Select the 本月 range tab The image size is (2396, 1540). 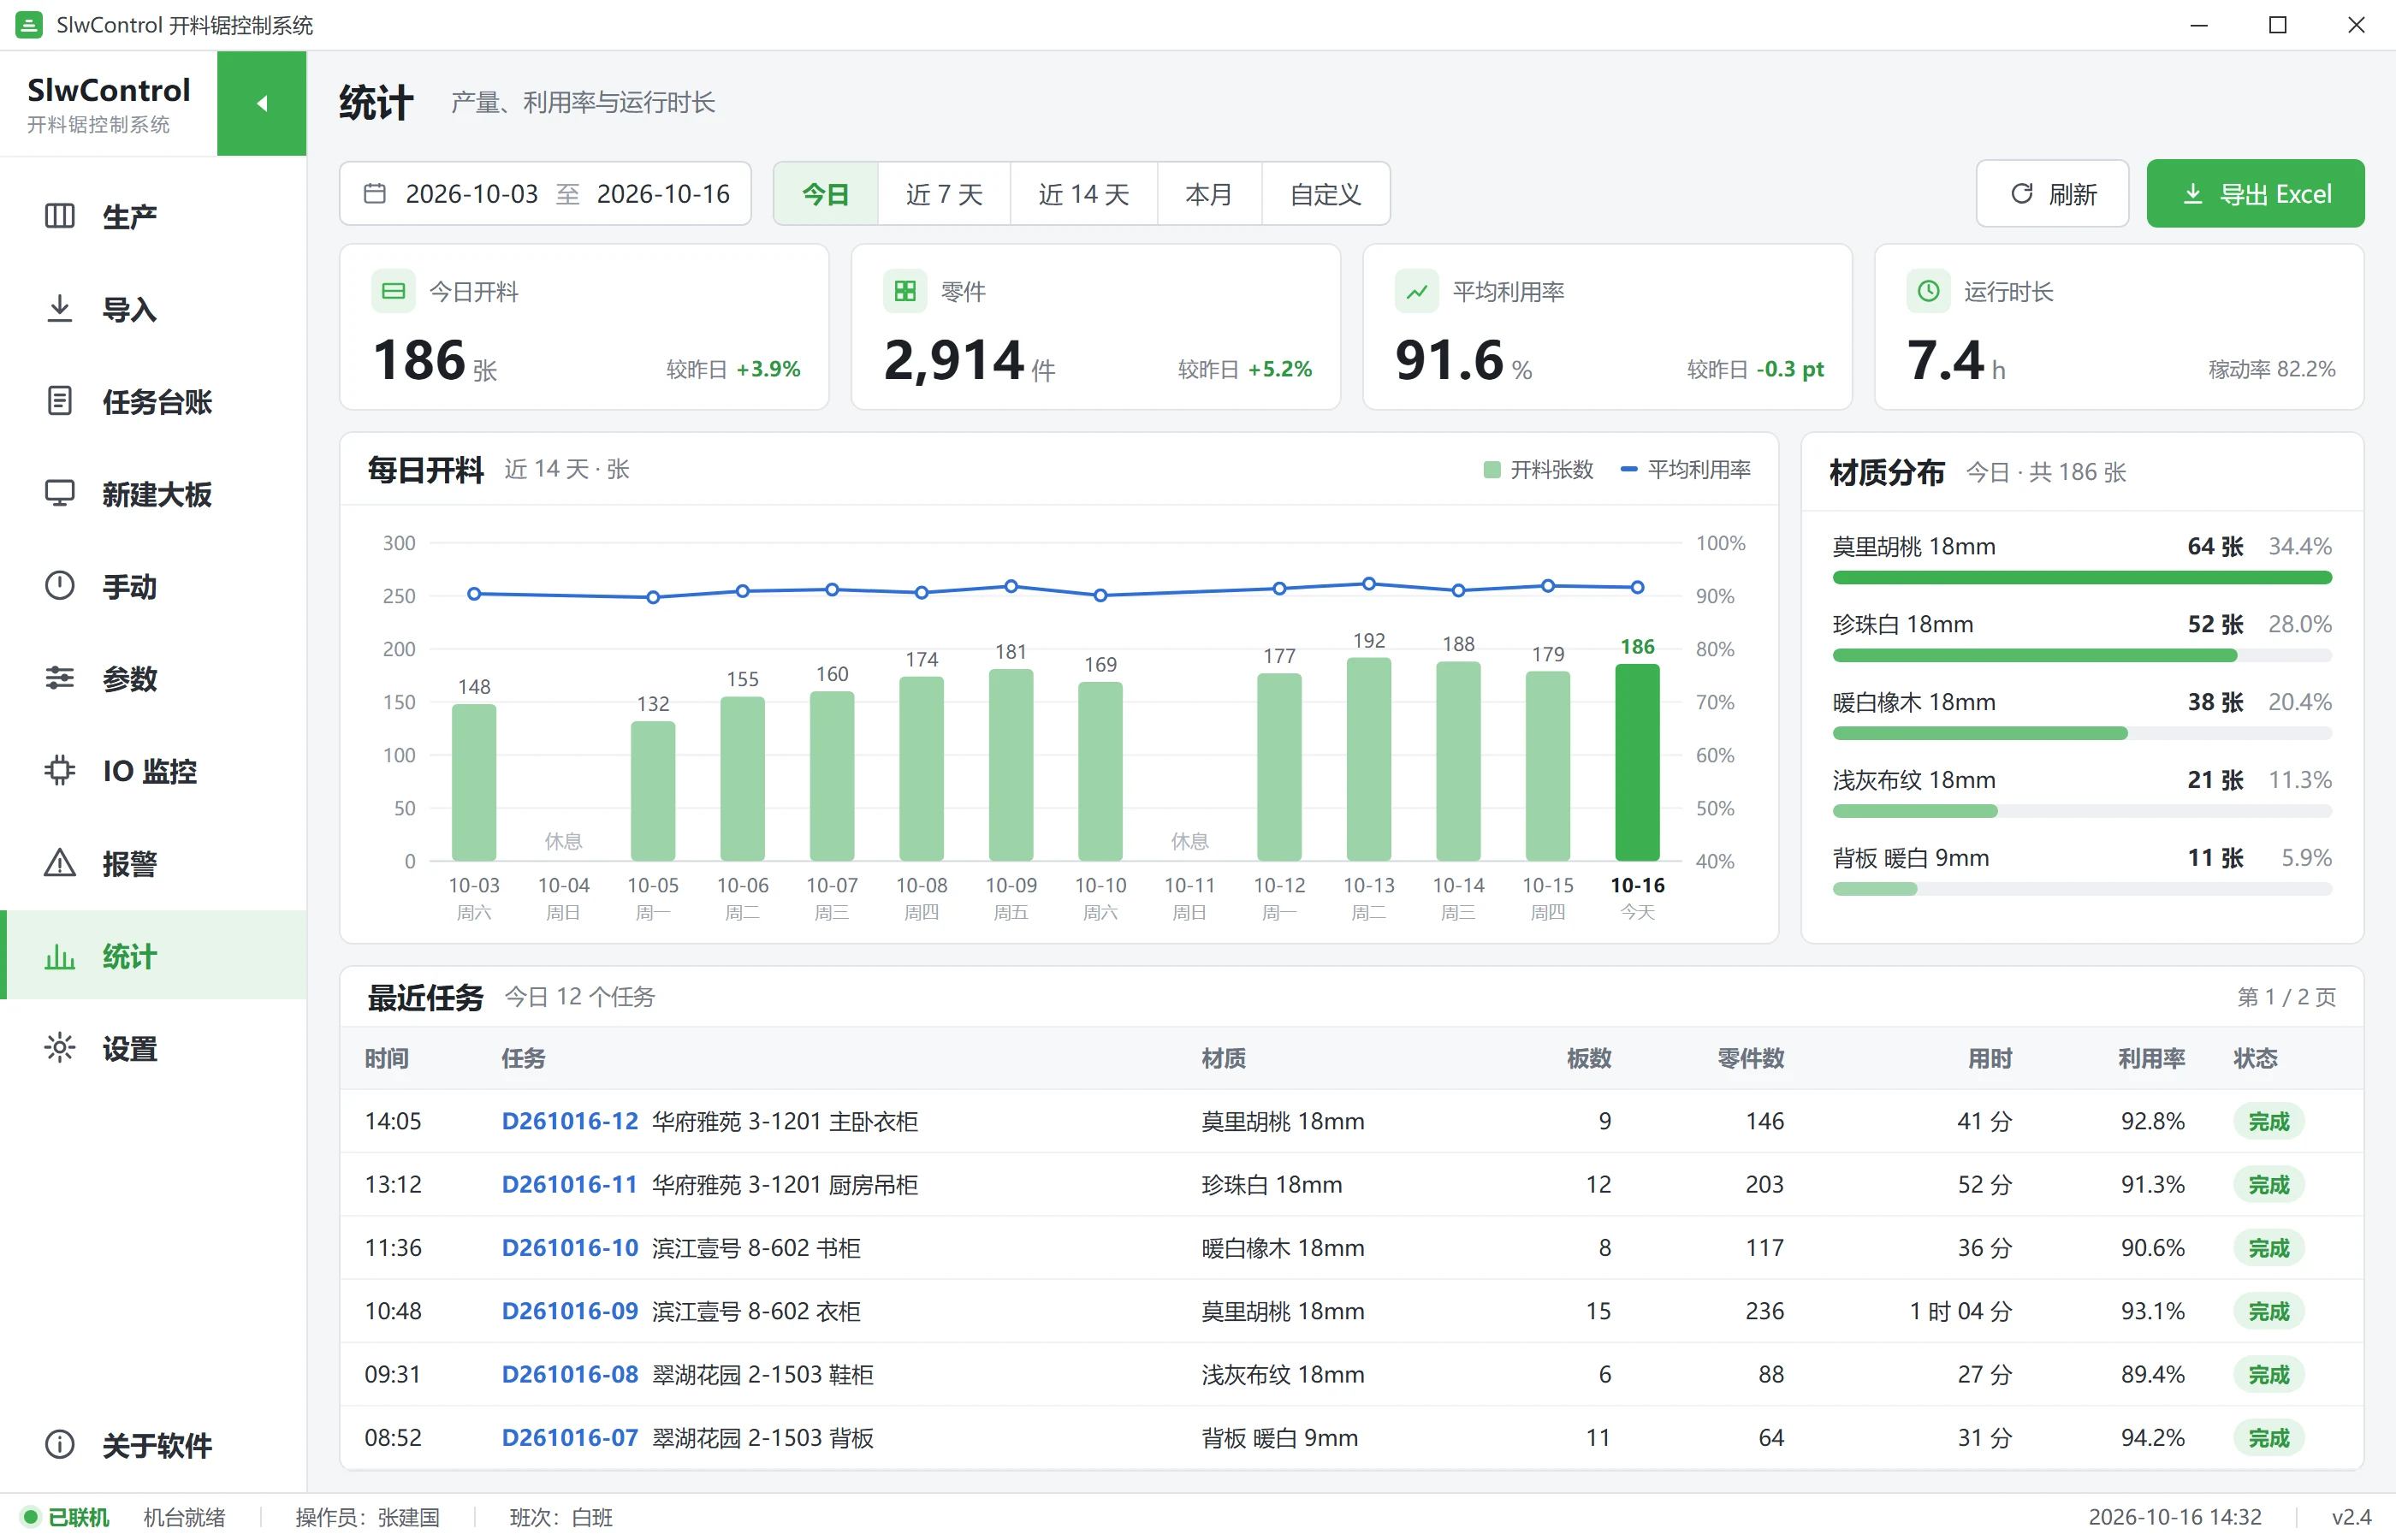pos(1209,194)
